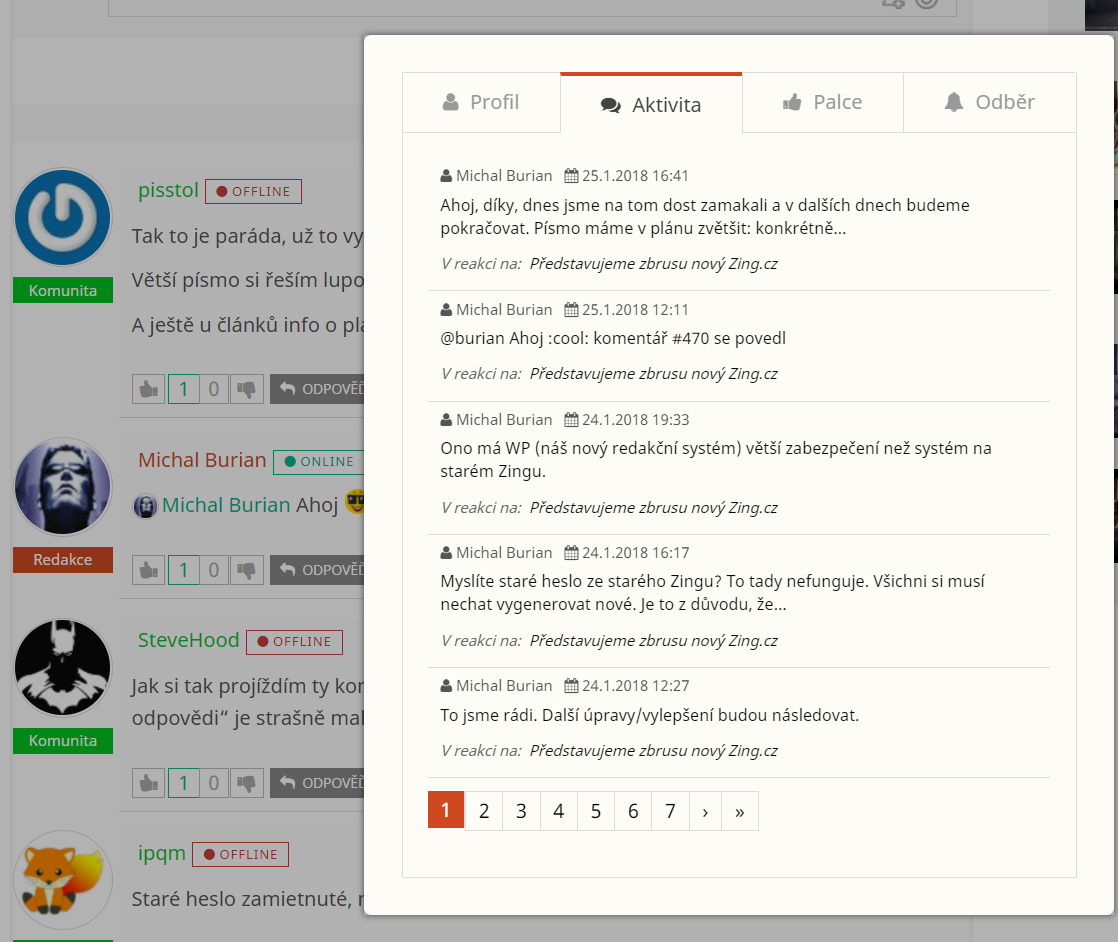The image size is (1118, 942).
Task: Click ipqm's fox avatar
Action: (63, 880)
